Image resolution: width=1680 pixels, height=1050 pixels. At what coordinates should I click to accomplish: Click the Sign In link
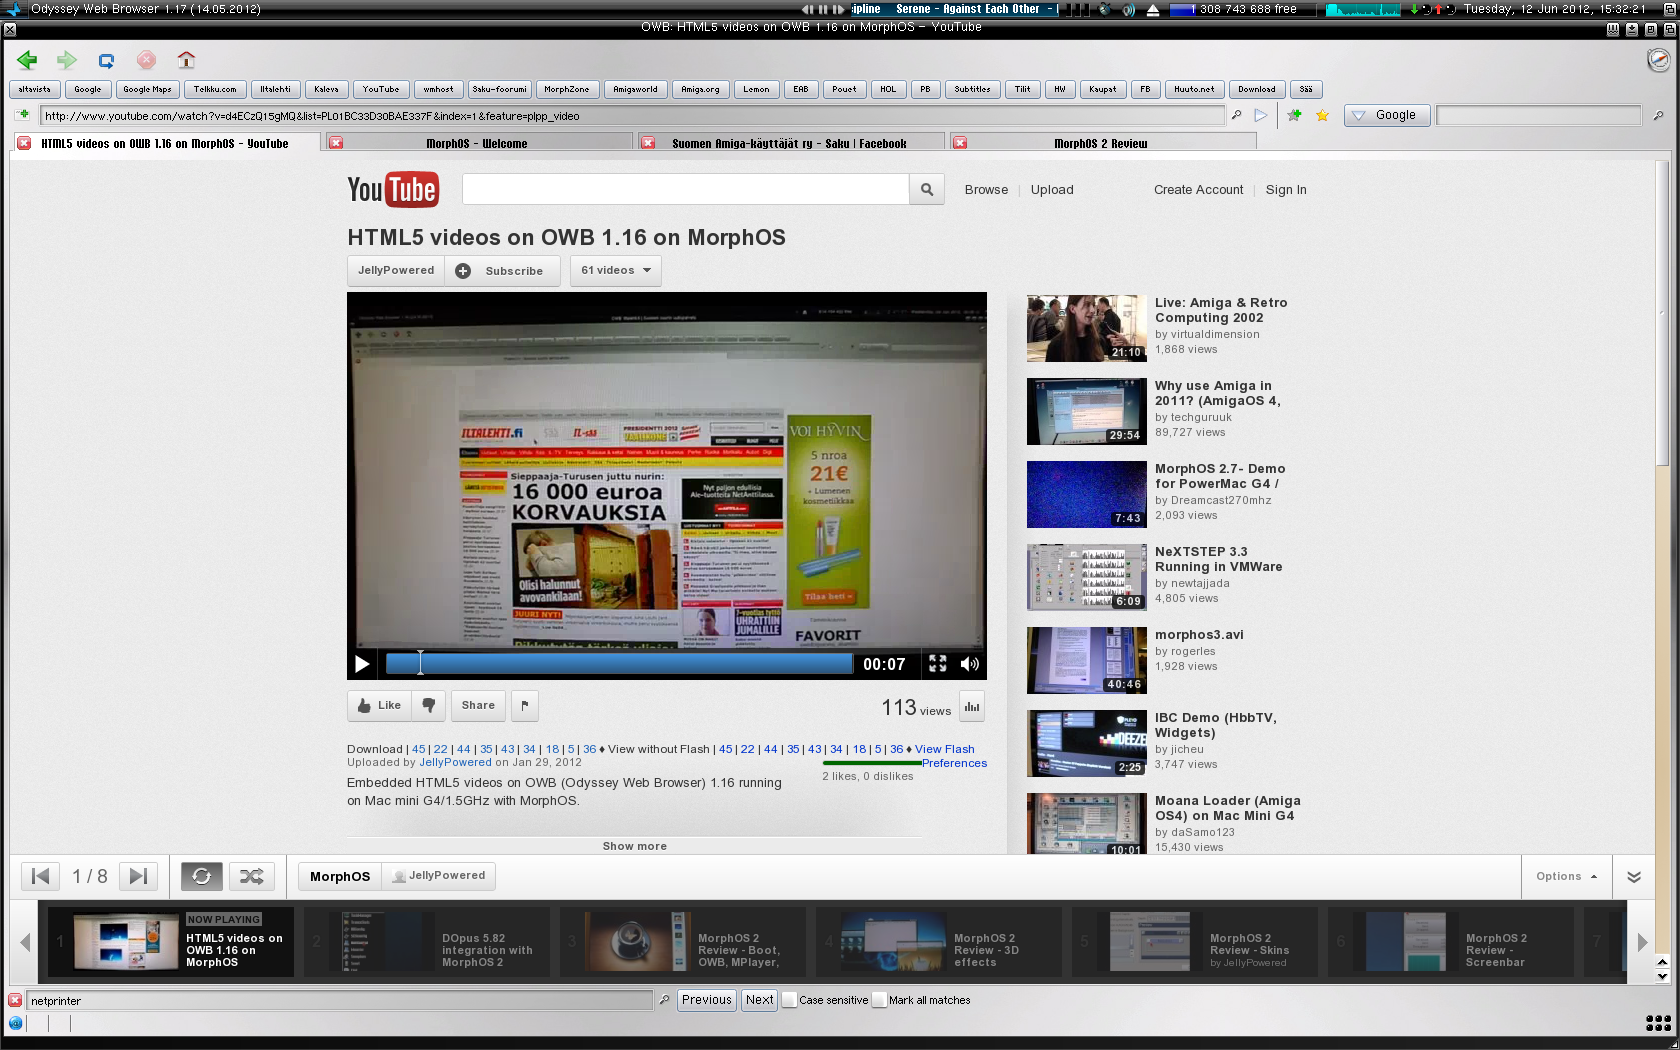[1286, 190]
